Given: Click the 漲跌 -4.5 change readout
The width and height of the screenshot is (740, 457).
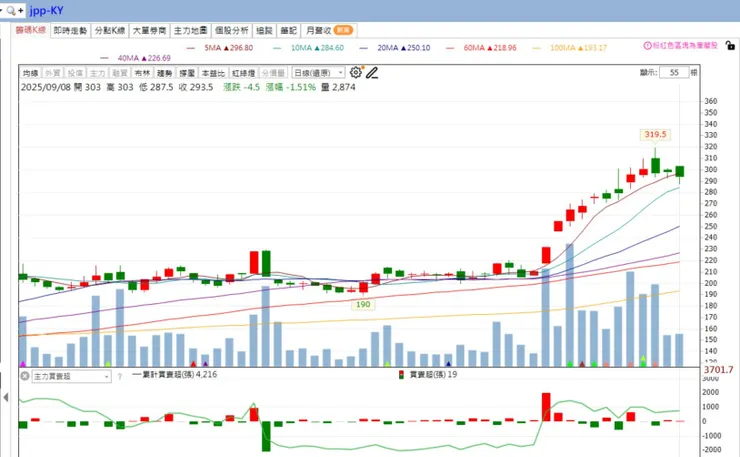Looking at the screenshot, I should click(241, 87).
